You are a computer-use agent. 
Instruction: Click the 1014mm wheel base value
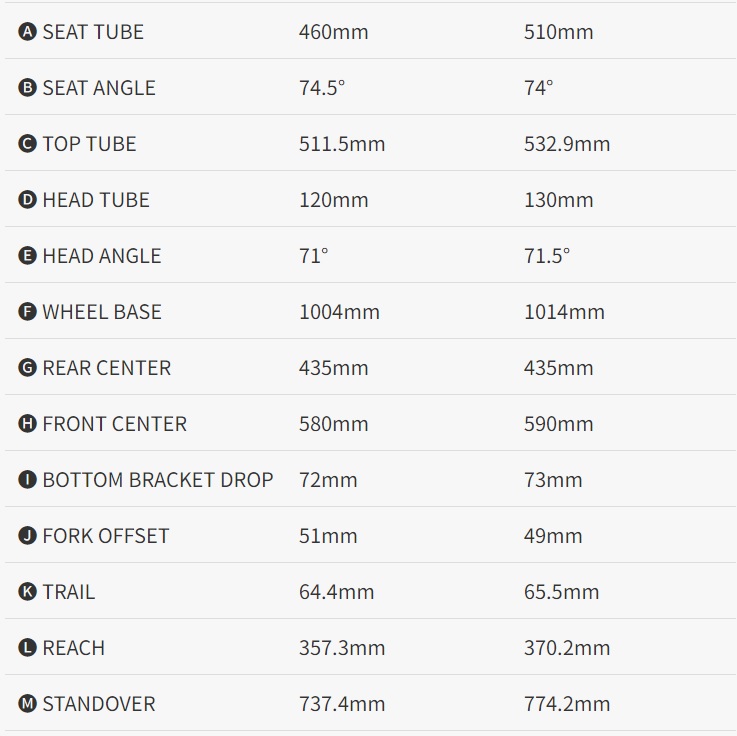point(565,312)
